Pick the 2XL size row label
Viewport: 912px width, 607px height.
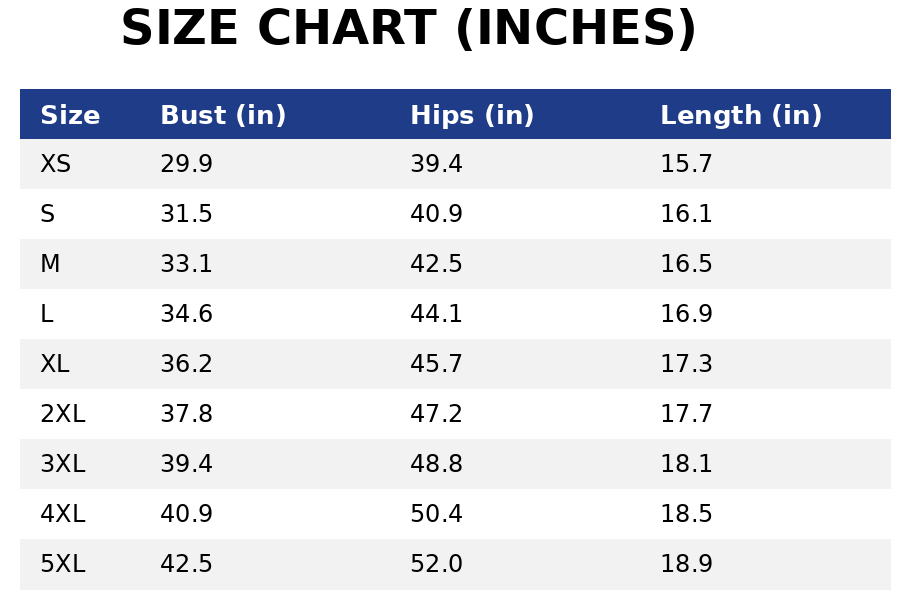62,415
